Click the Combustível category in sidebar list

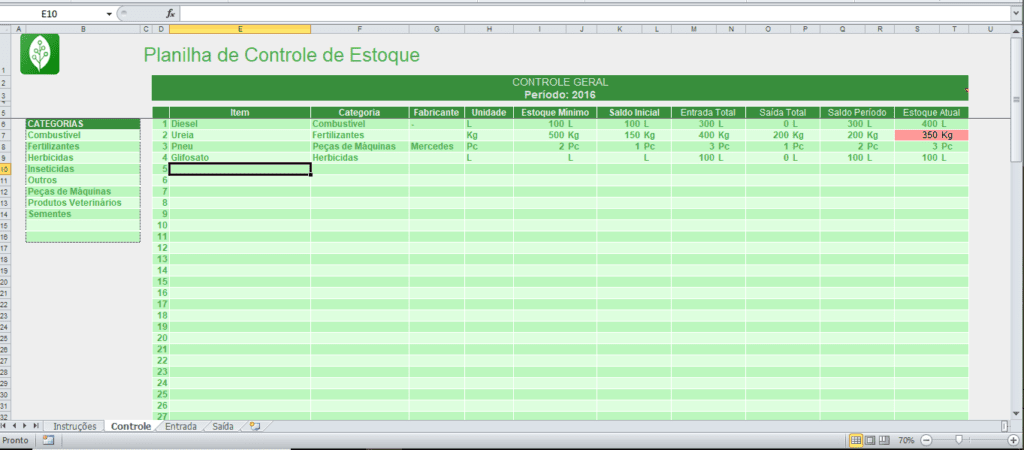[x=83, y=135]
